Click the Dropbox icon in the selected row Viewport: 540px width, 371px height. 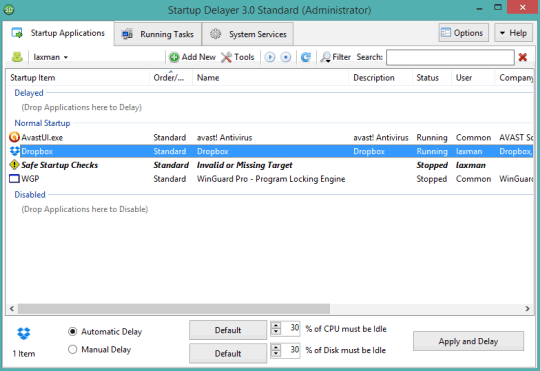14,151
